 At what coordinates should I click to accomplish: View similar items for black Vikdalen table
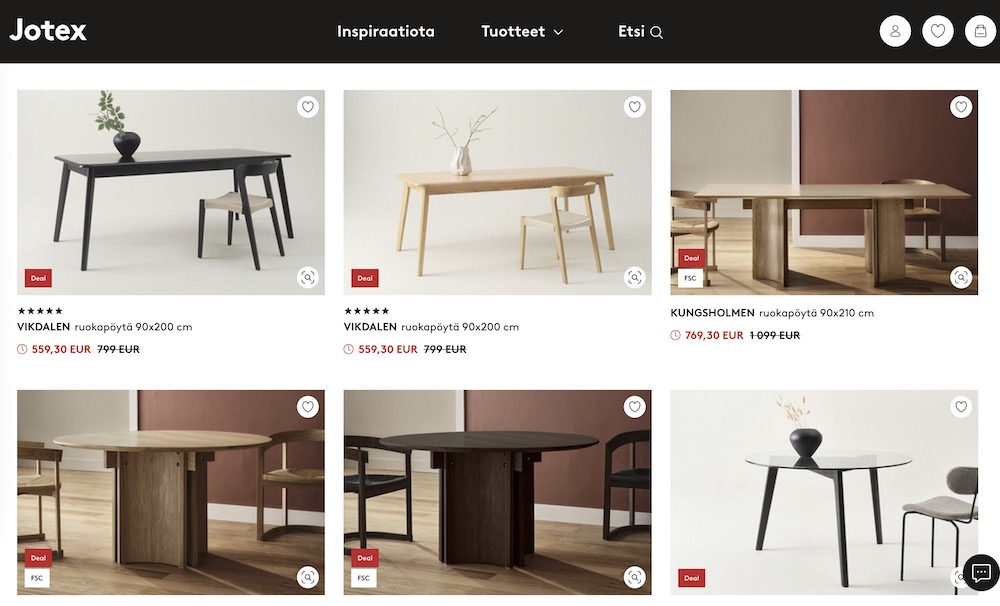(307, 277)
